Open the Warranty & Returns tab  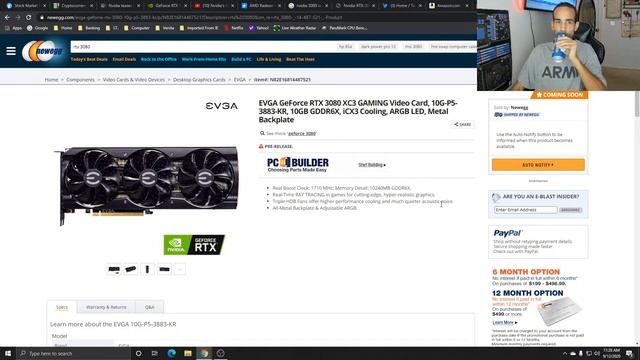click(x=106, y=307)
